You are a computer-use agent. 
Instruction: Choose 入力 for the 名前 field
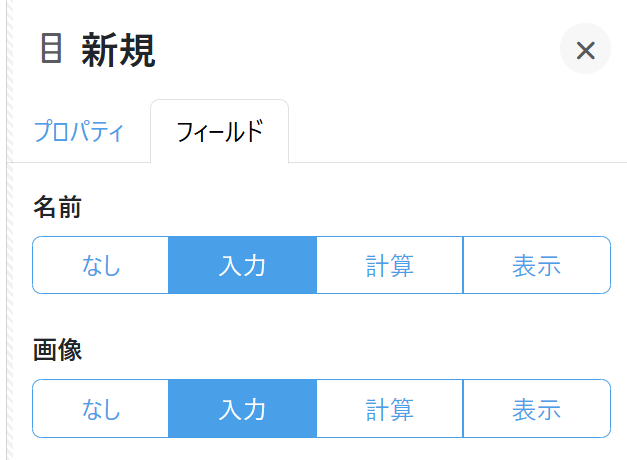tap(242, 265)
